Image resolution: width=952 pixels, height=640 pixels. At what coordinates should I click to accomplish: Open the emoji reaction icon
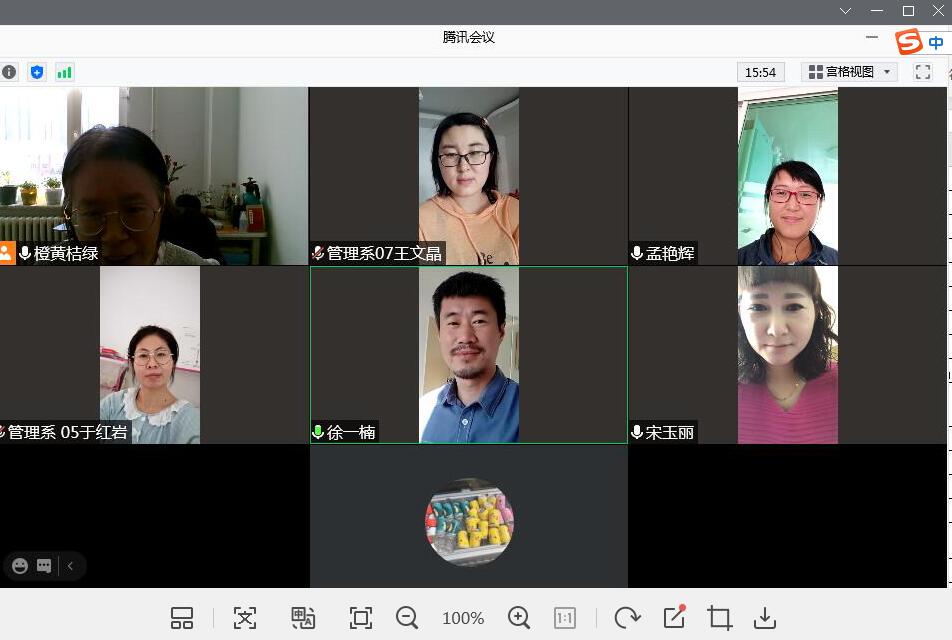[20, 566]
